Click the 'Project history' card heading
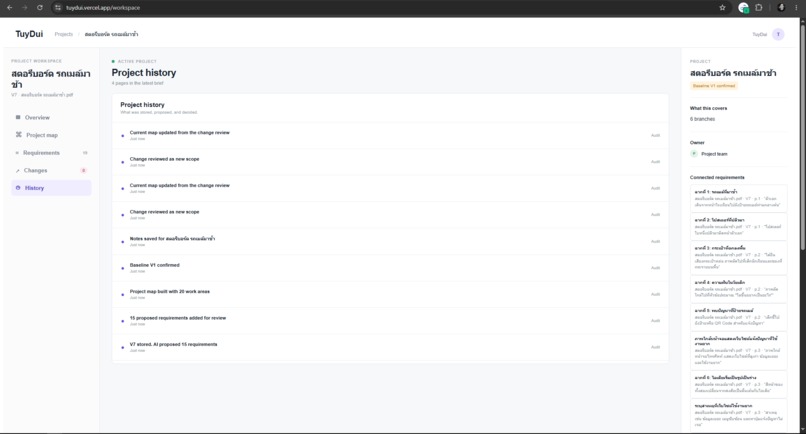 click(x=142, y=104)
